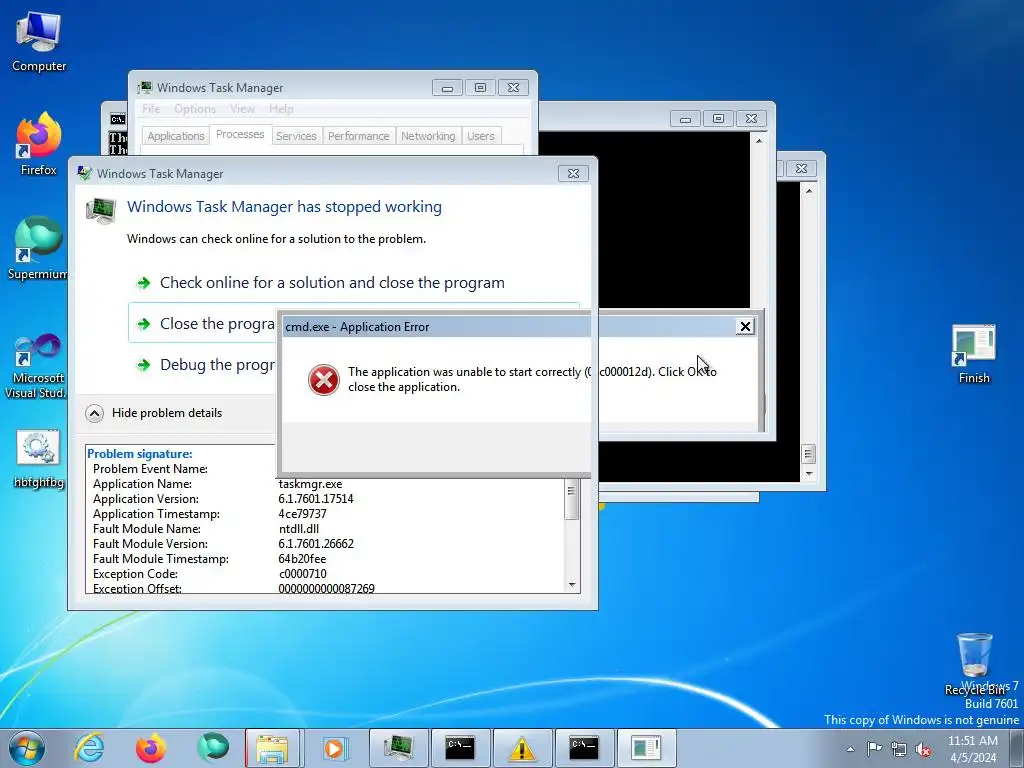Minimize the first cmd console window
The height and width of the screenshot is (768, 1024).
(x=685, y=119)
